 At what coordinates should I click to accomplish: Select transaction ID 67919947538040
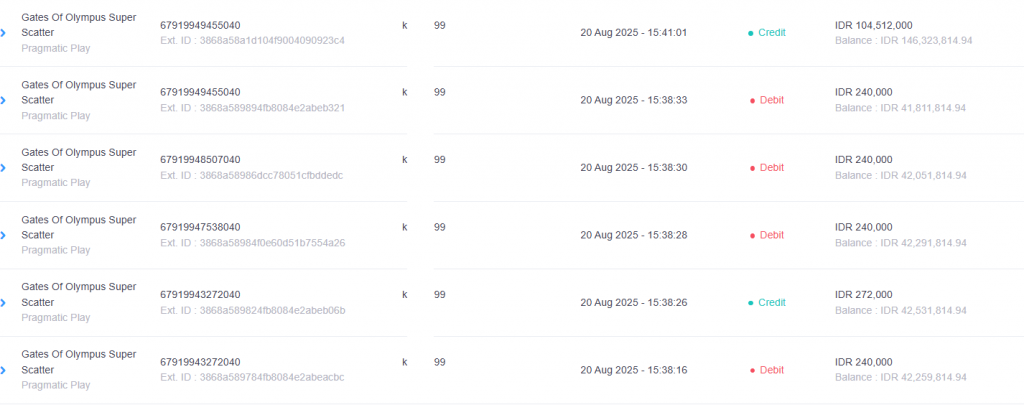click(x=200, y=227)
